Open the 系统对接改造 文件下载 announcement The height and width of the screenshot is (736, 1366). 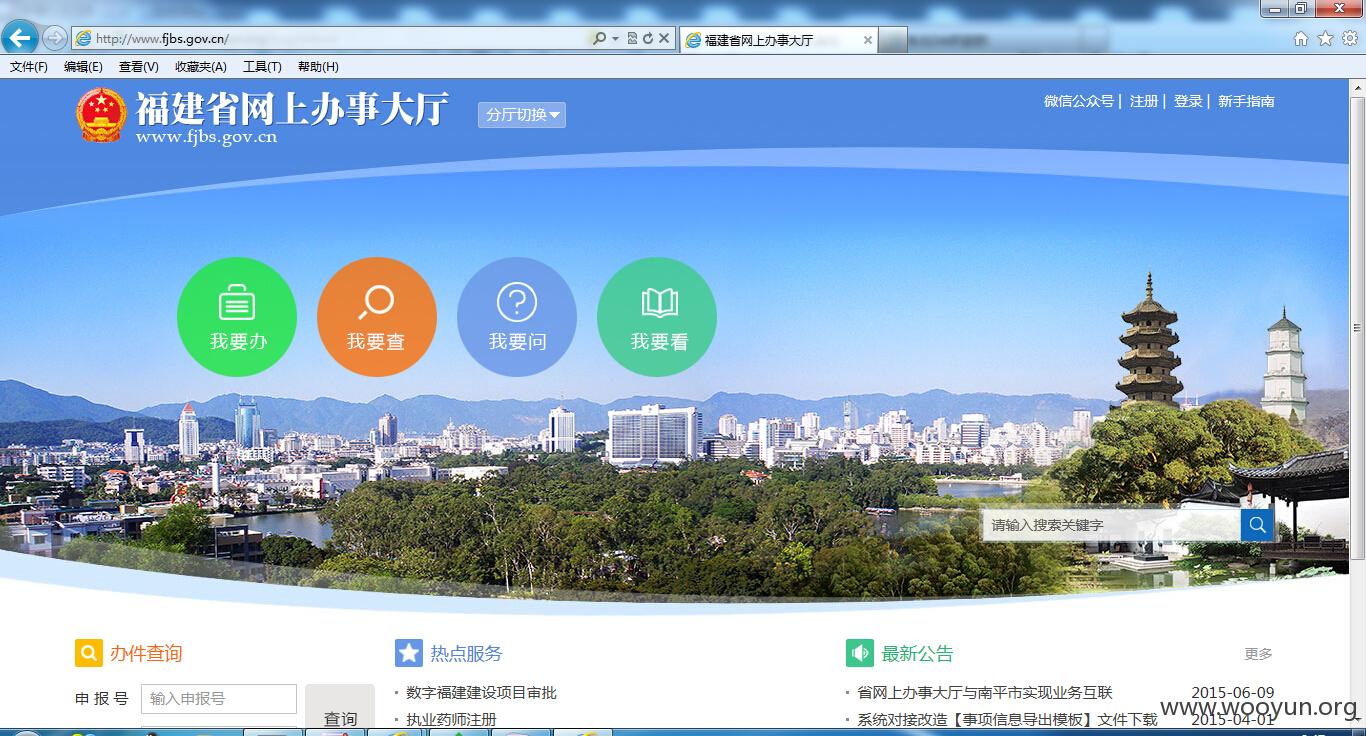(x=1007, y=719)
